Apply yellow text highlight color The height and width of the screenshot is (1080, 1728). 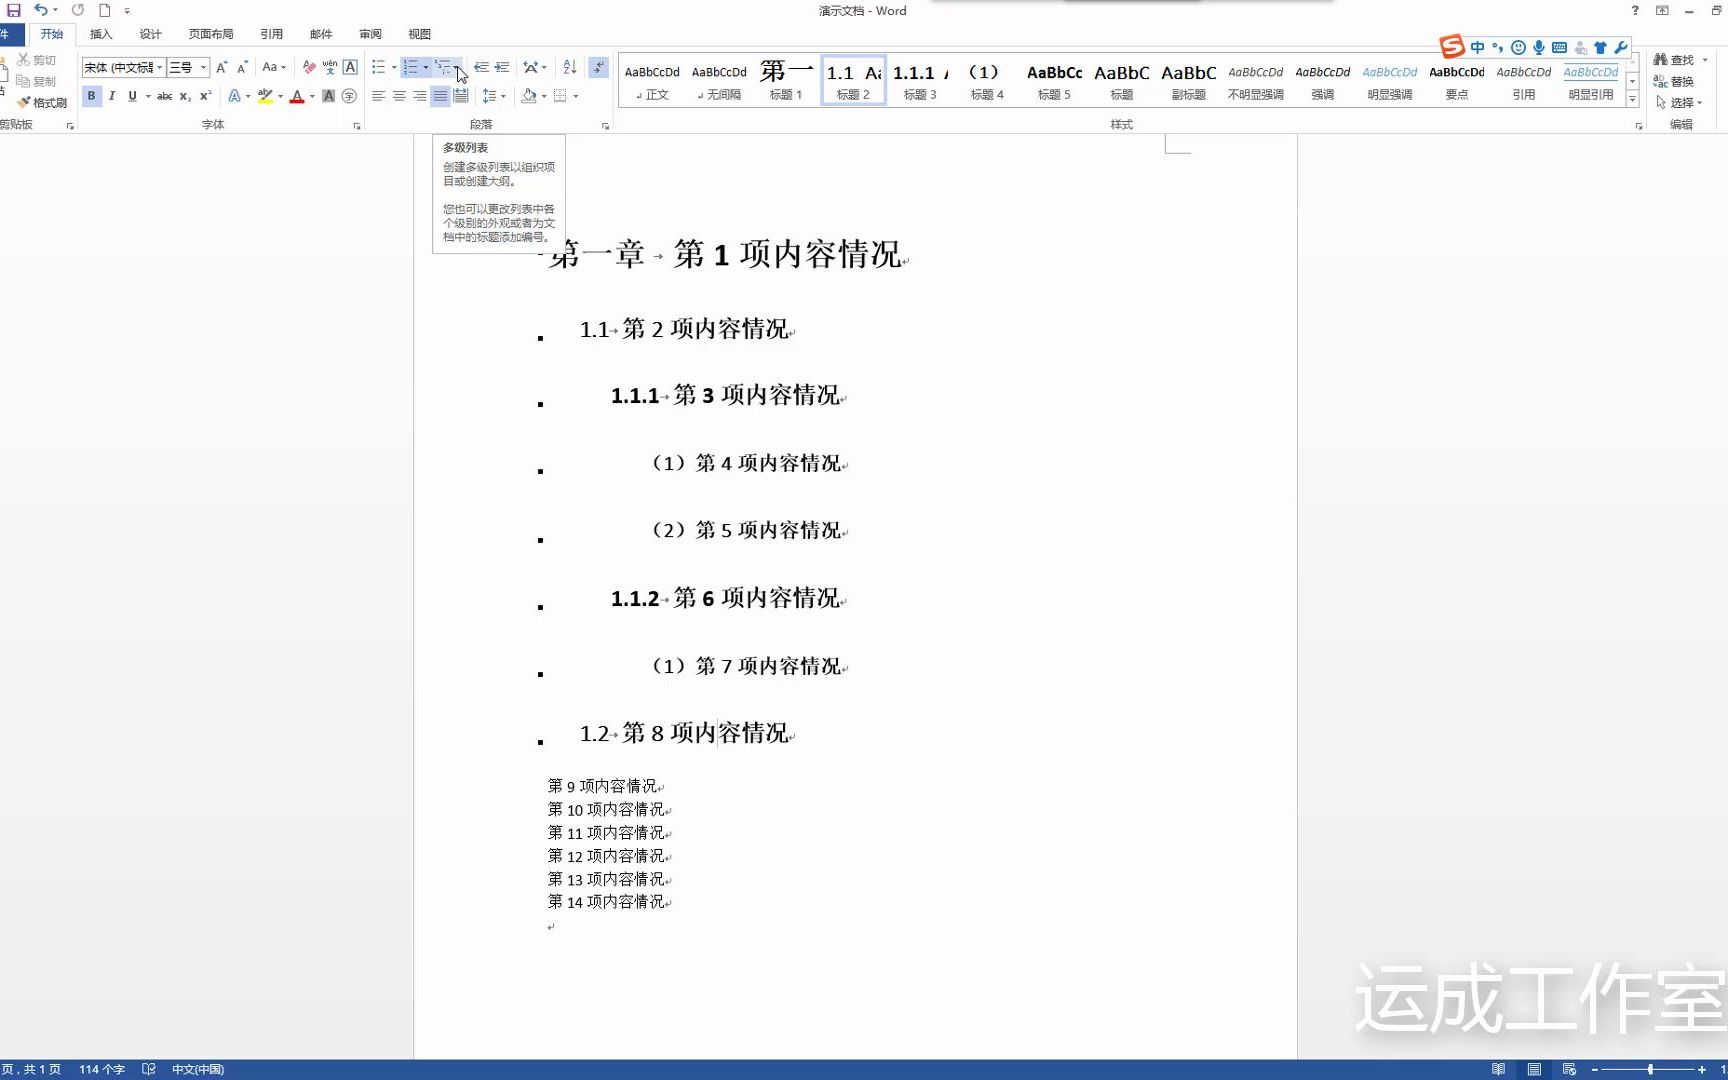point(265,96)
